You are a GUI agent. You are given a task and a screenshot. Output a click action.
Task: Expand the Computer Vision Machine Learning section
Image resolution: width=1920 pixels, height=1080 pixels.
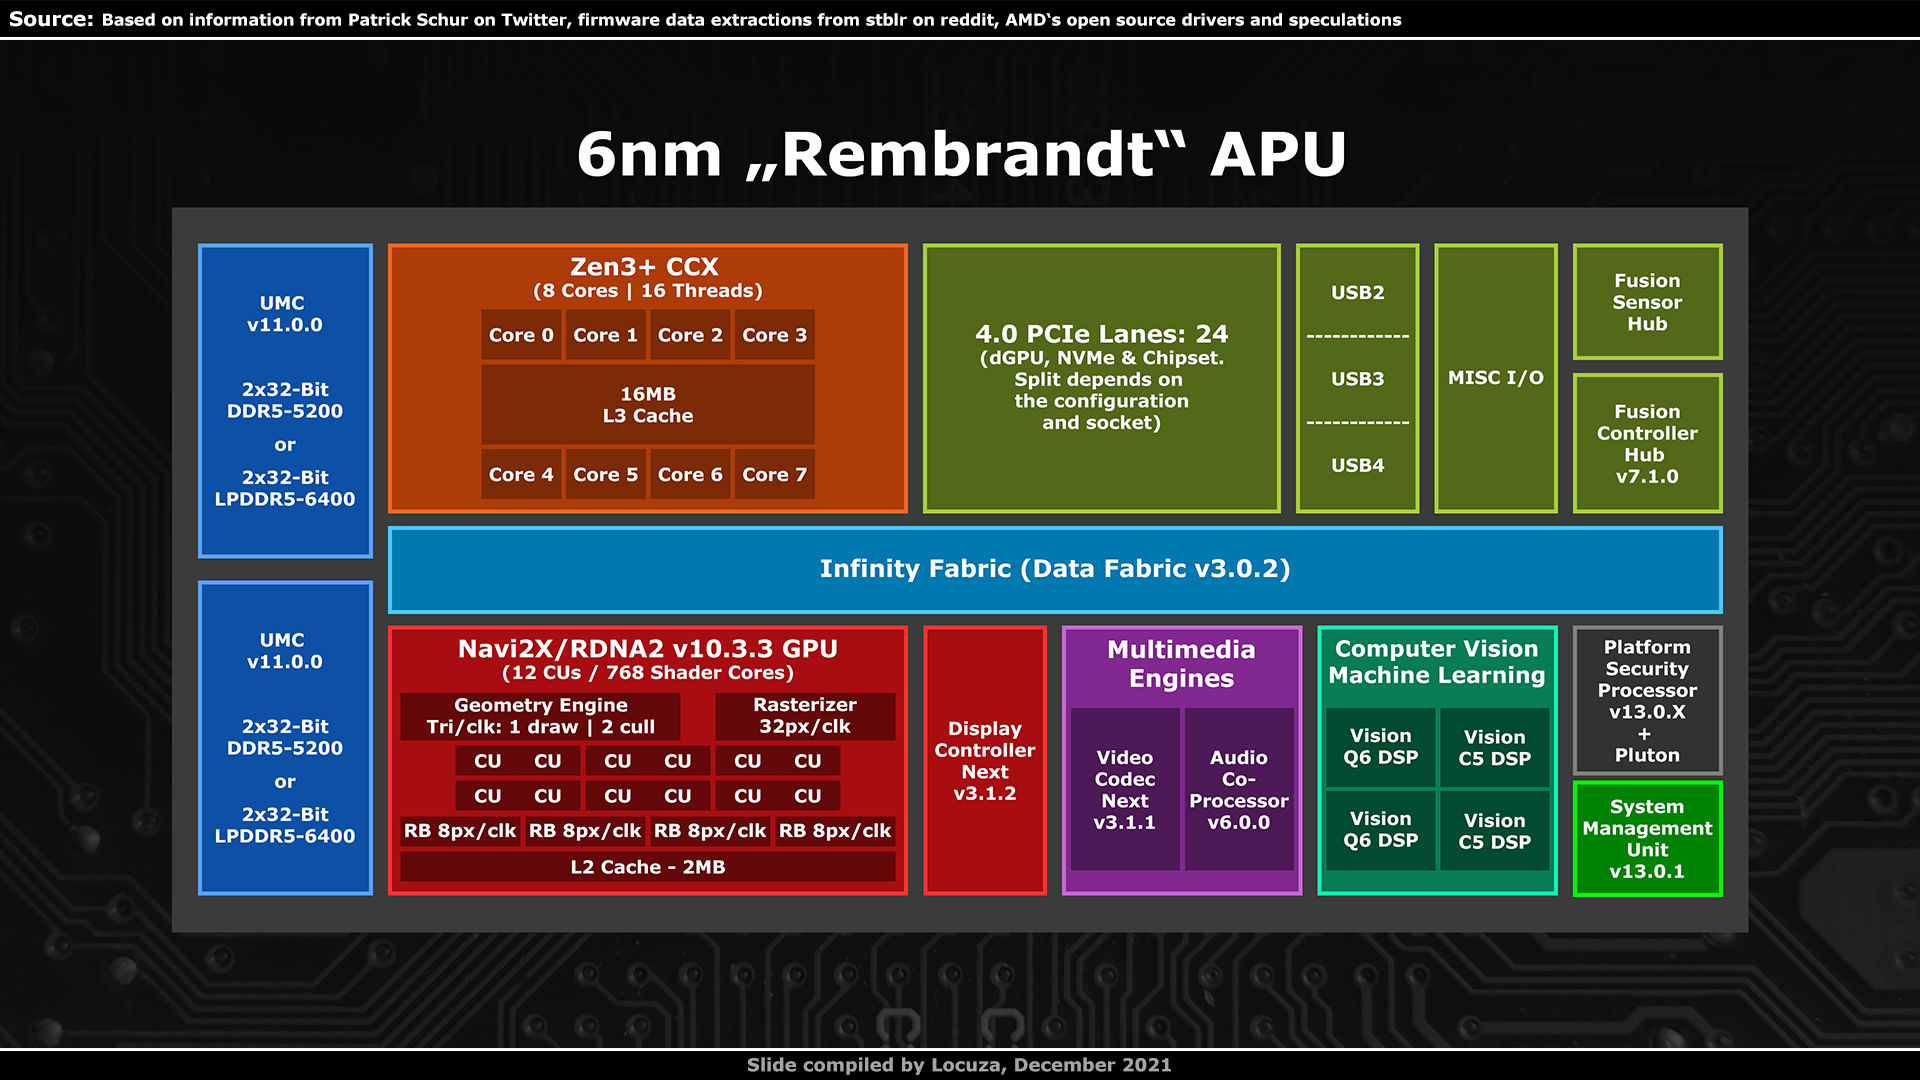[x=1437, y=662]
